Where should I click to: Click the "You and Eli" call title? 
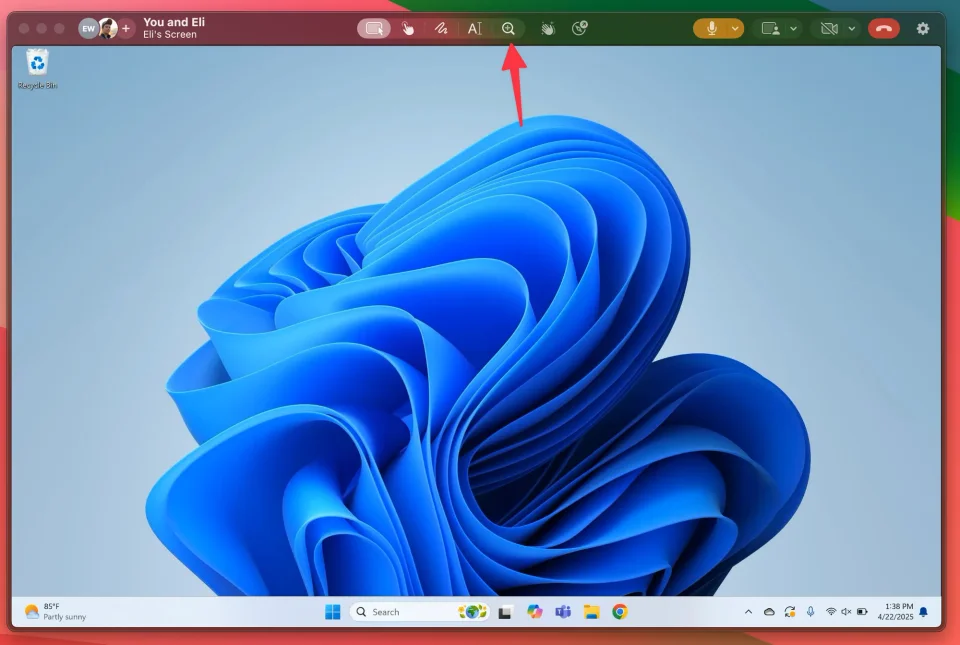coord(174,22)
